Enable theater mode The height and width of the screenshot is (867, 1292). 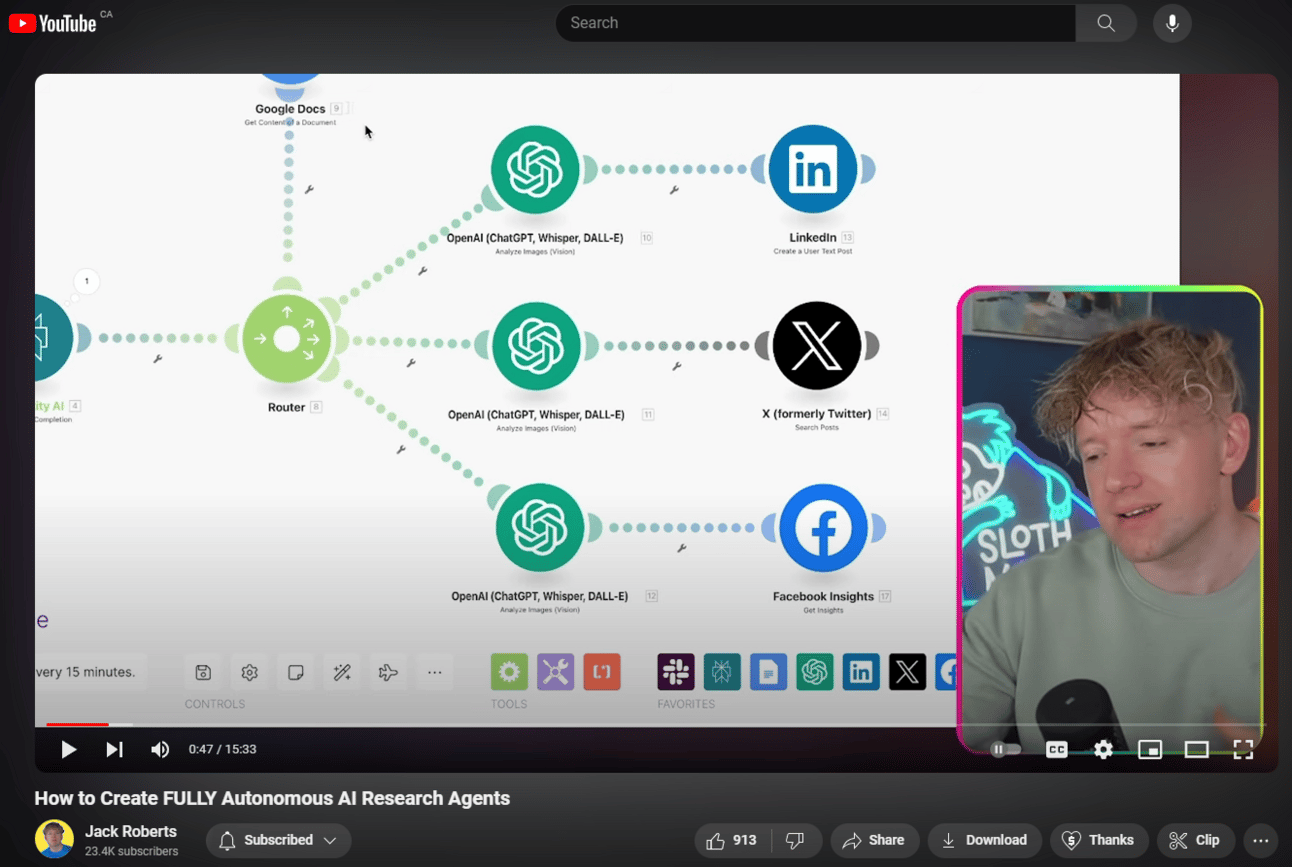(x=1197, y=749)
